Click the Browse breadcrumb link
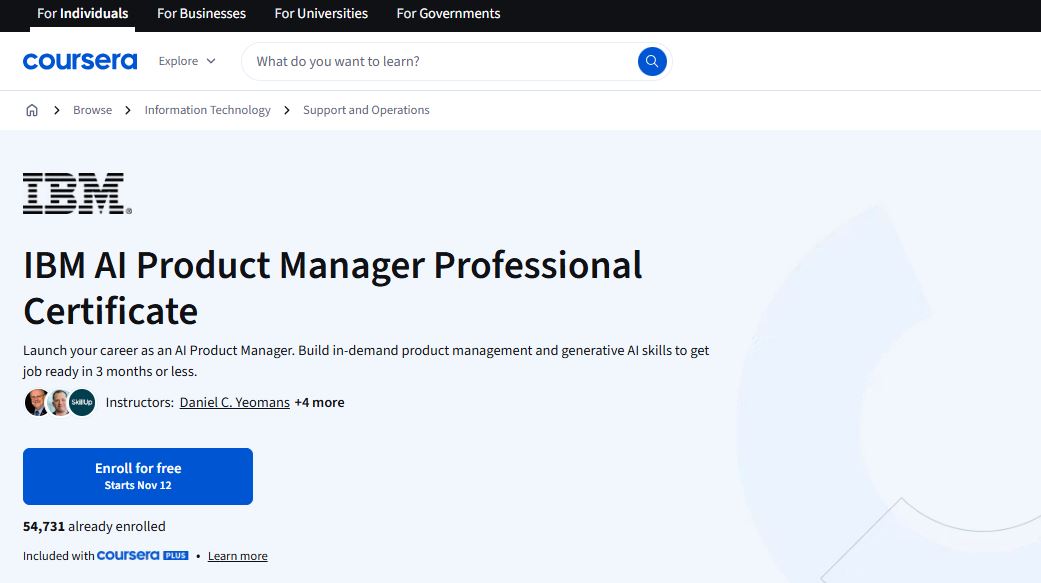 [92, 110]
